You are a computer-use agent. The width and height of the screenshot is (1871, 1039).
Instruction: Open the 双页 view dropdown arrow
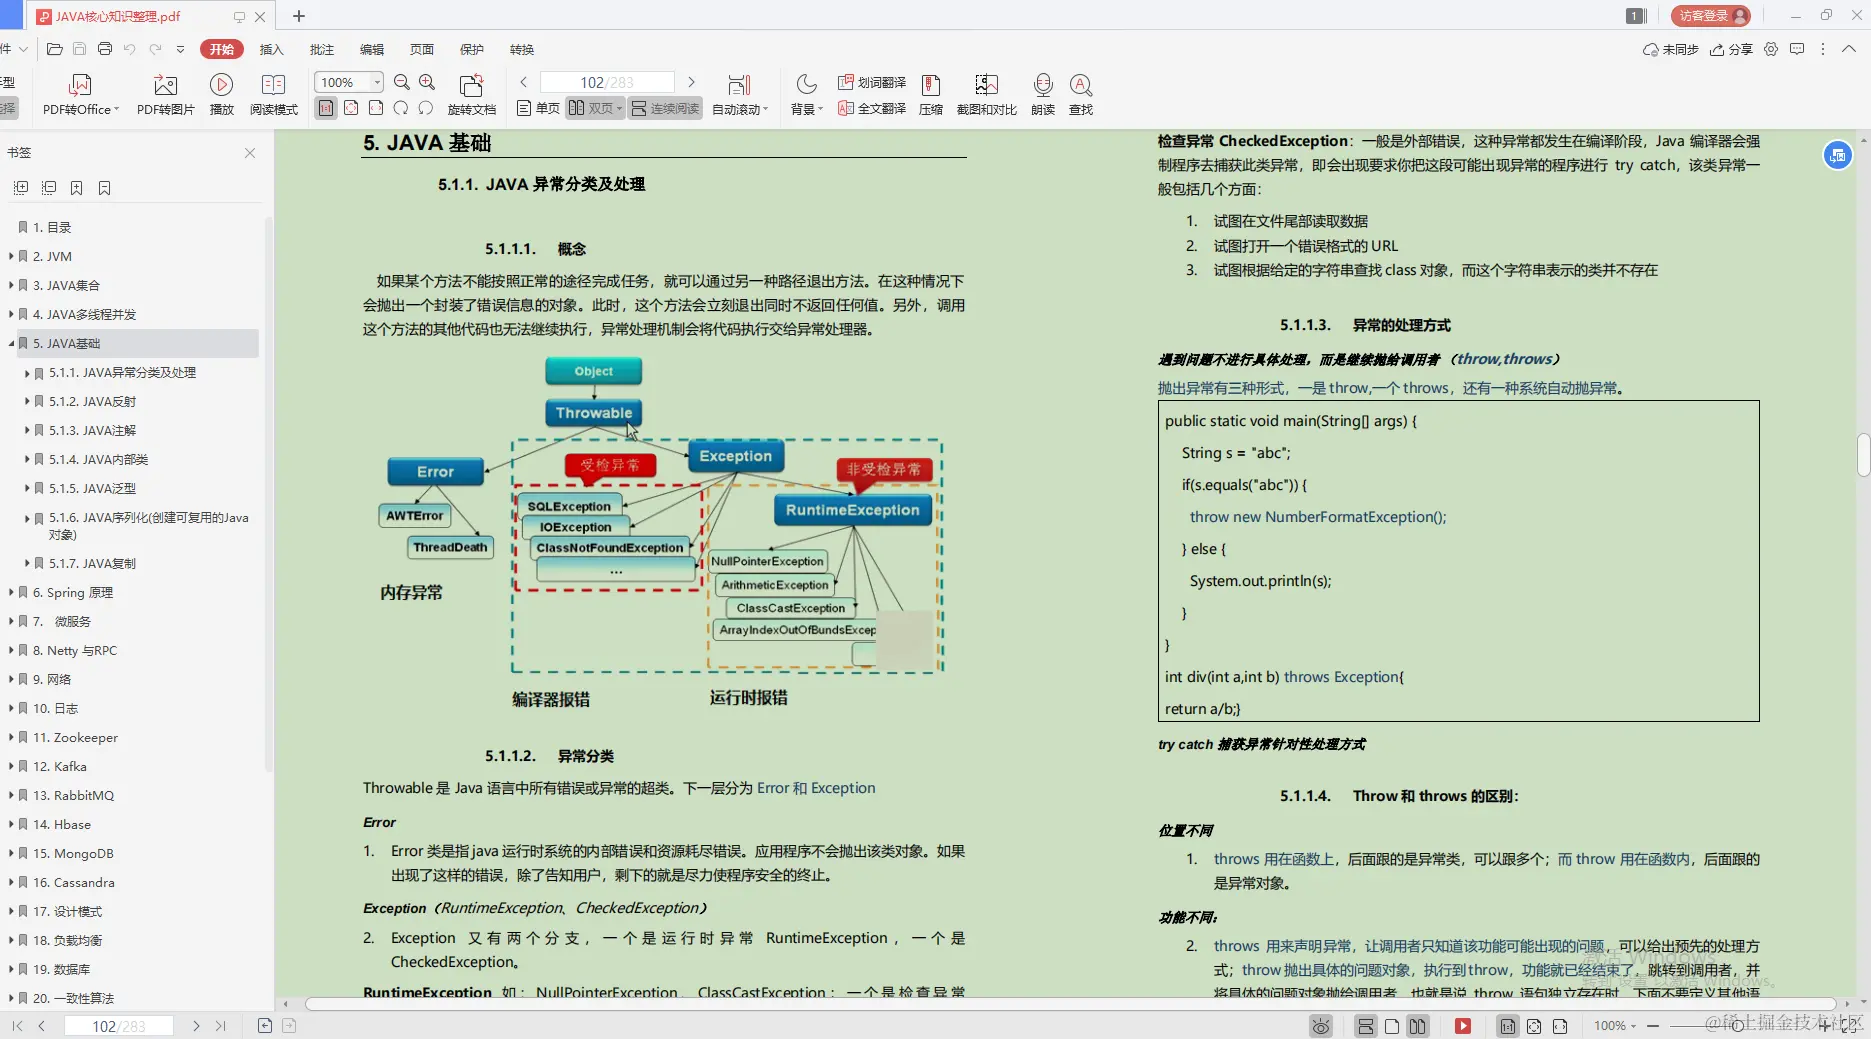pos(618,108)
